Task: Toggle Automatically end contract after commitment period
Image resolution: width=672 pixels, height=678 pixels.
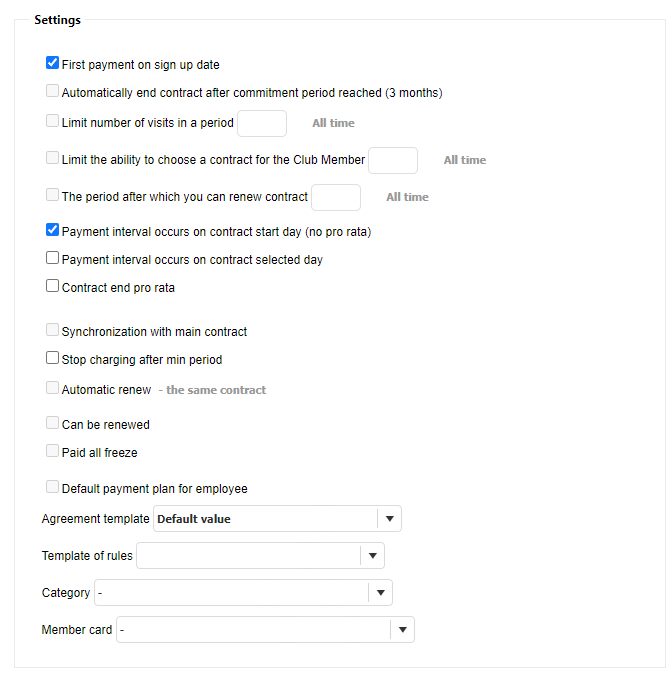Action: point(52,92)
